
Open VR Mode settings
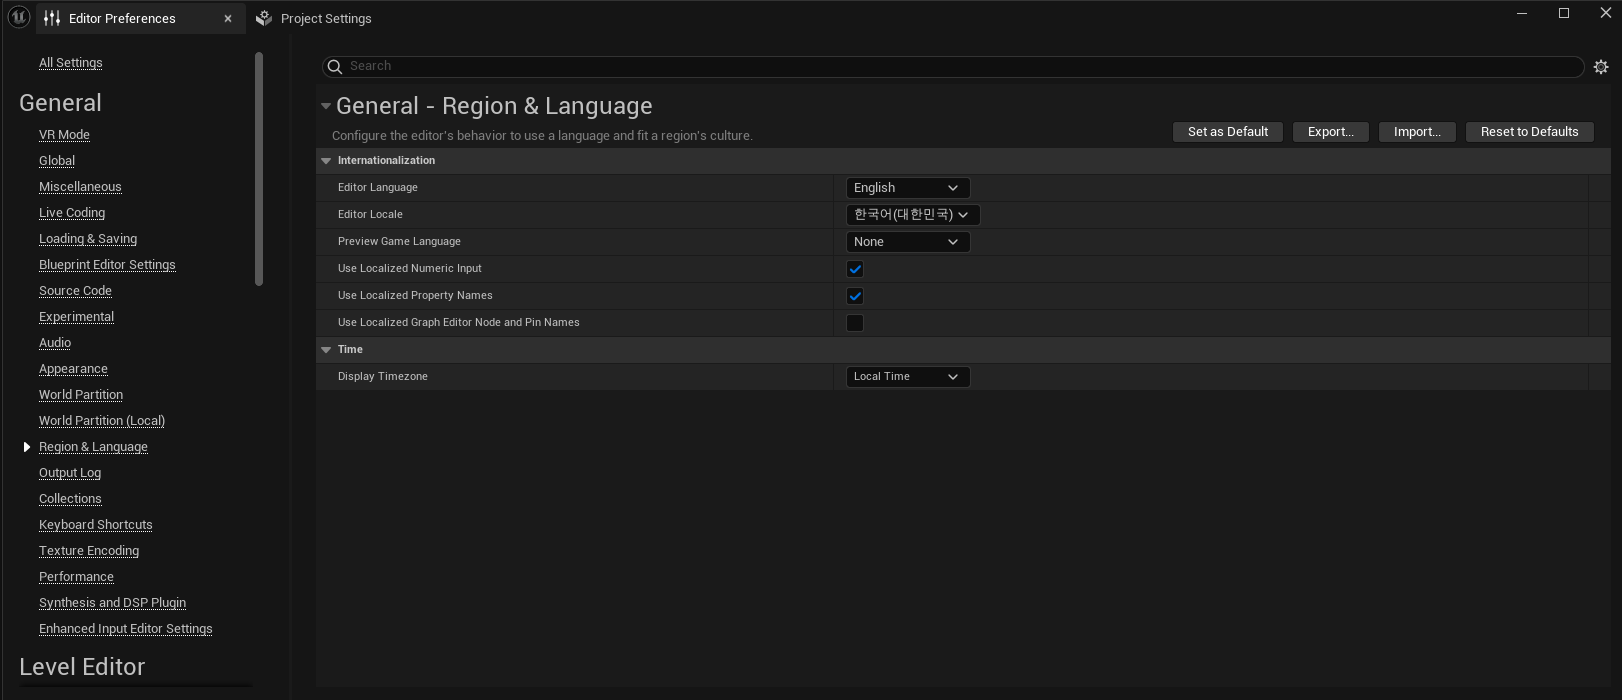coord(64,135)
